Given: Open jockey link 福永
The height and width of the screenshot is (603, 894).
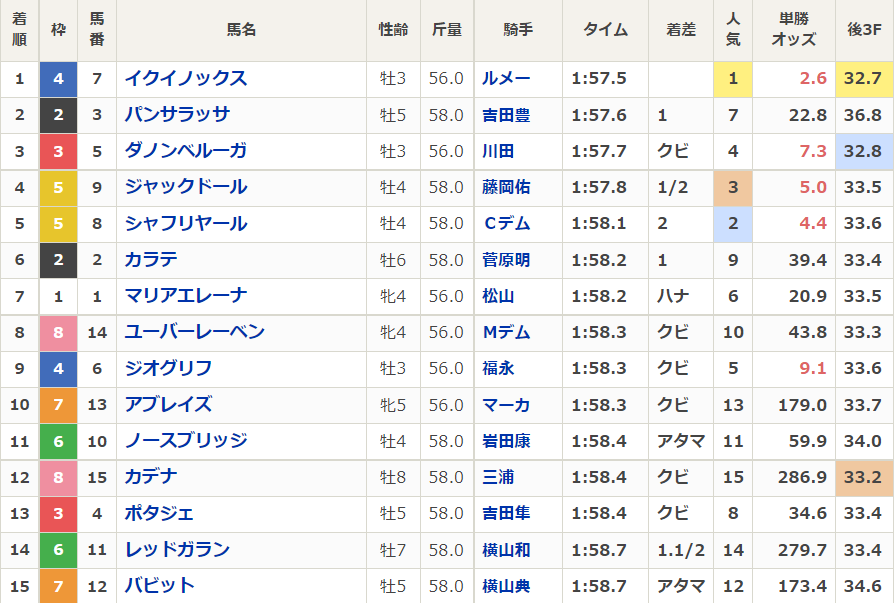Looking at the screenshot, I should (498, 368).
